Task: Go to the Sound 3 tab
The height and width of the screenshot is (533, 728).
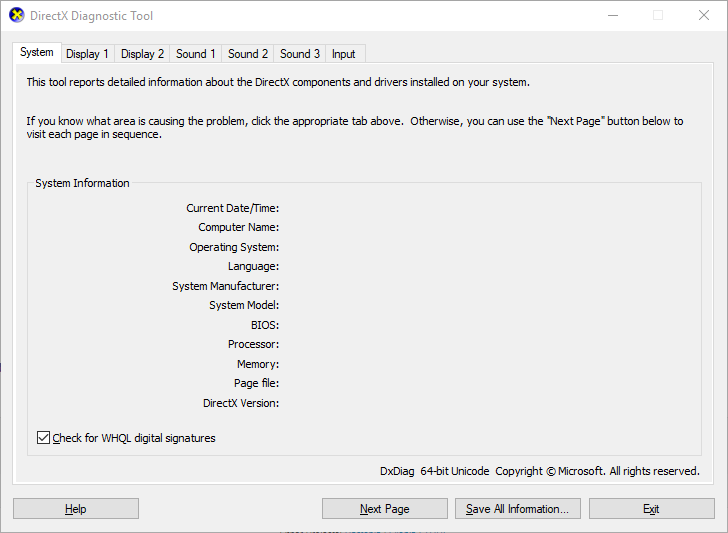Action: click(300, 54)
